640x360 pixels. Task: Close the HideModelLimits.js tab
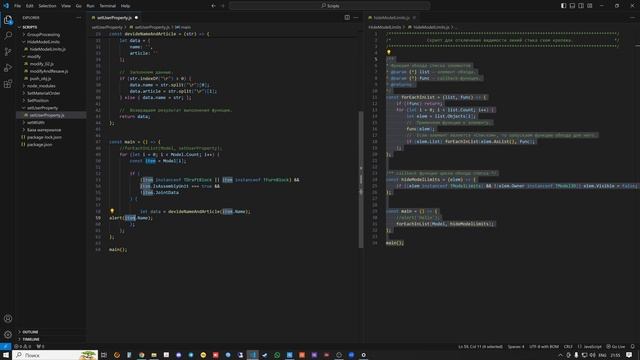coord(414,18)
